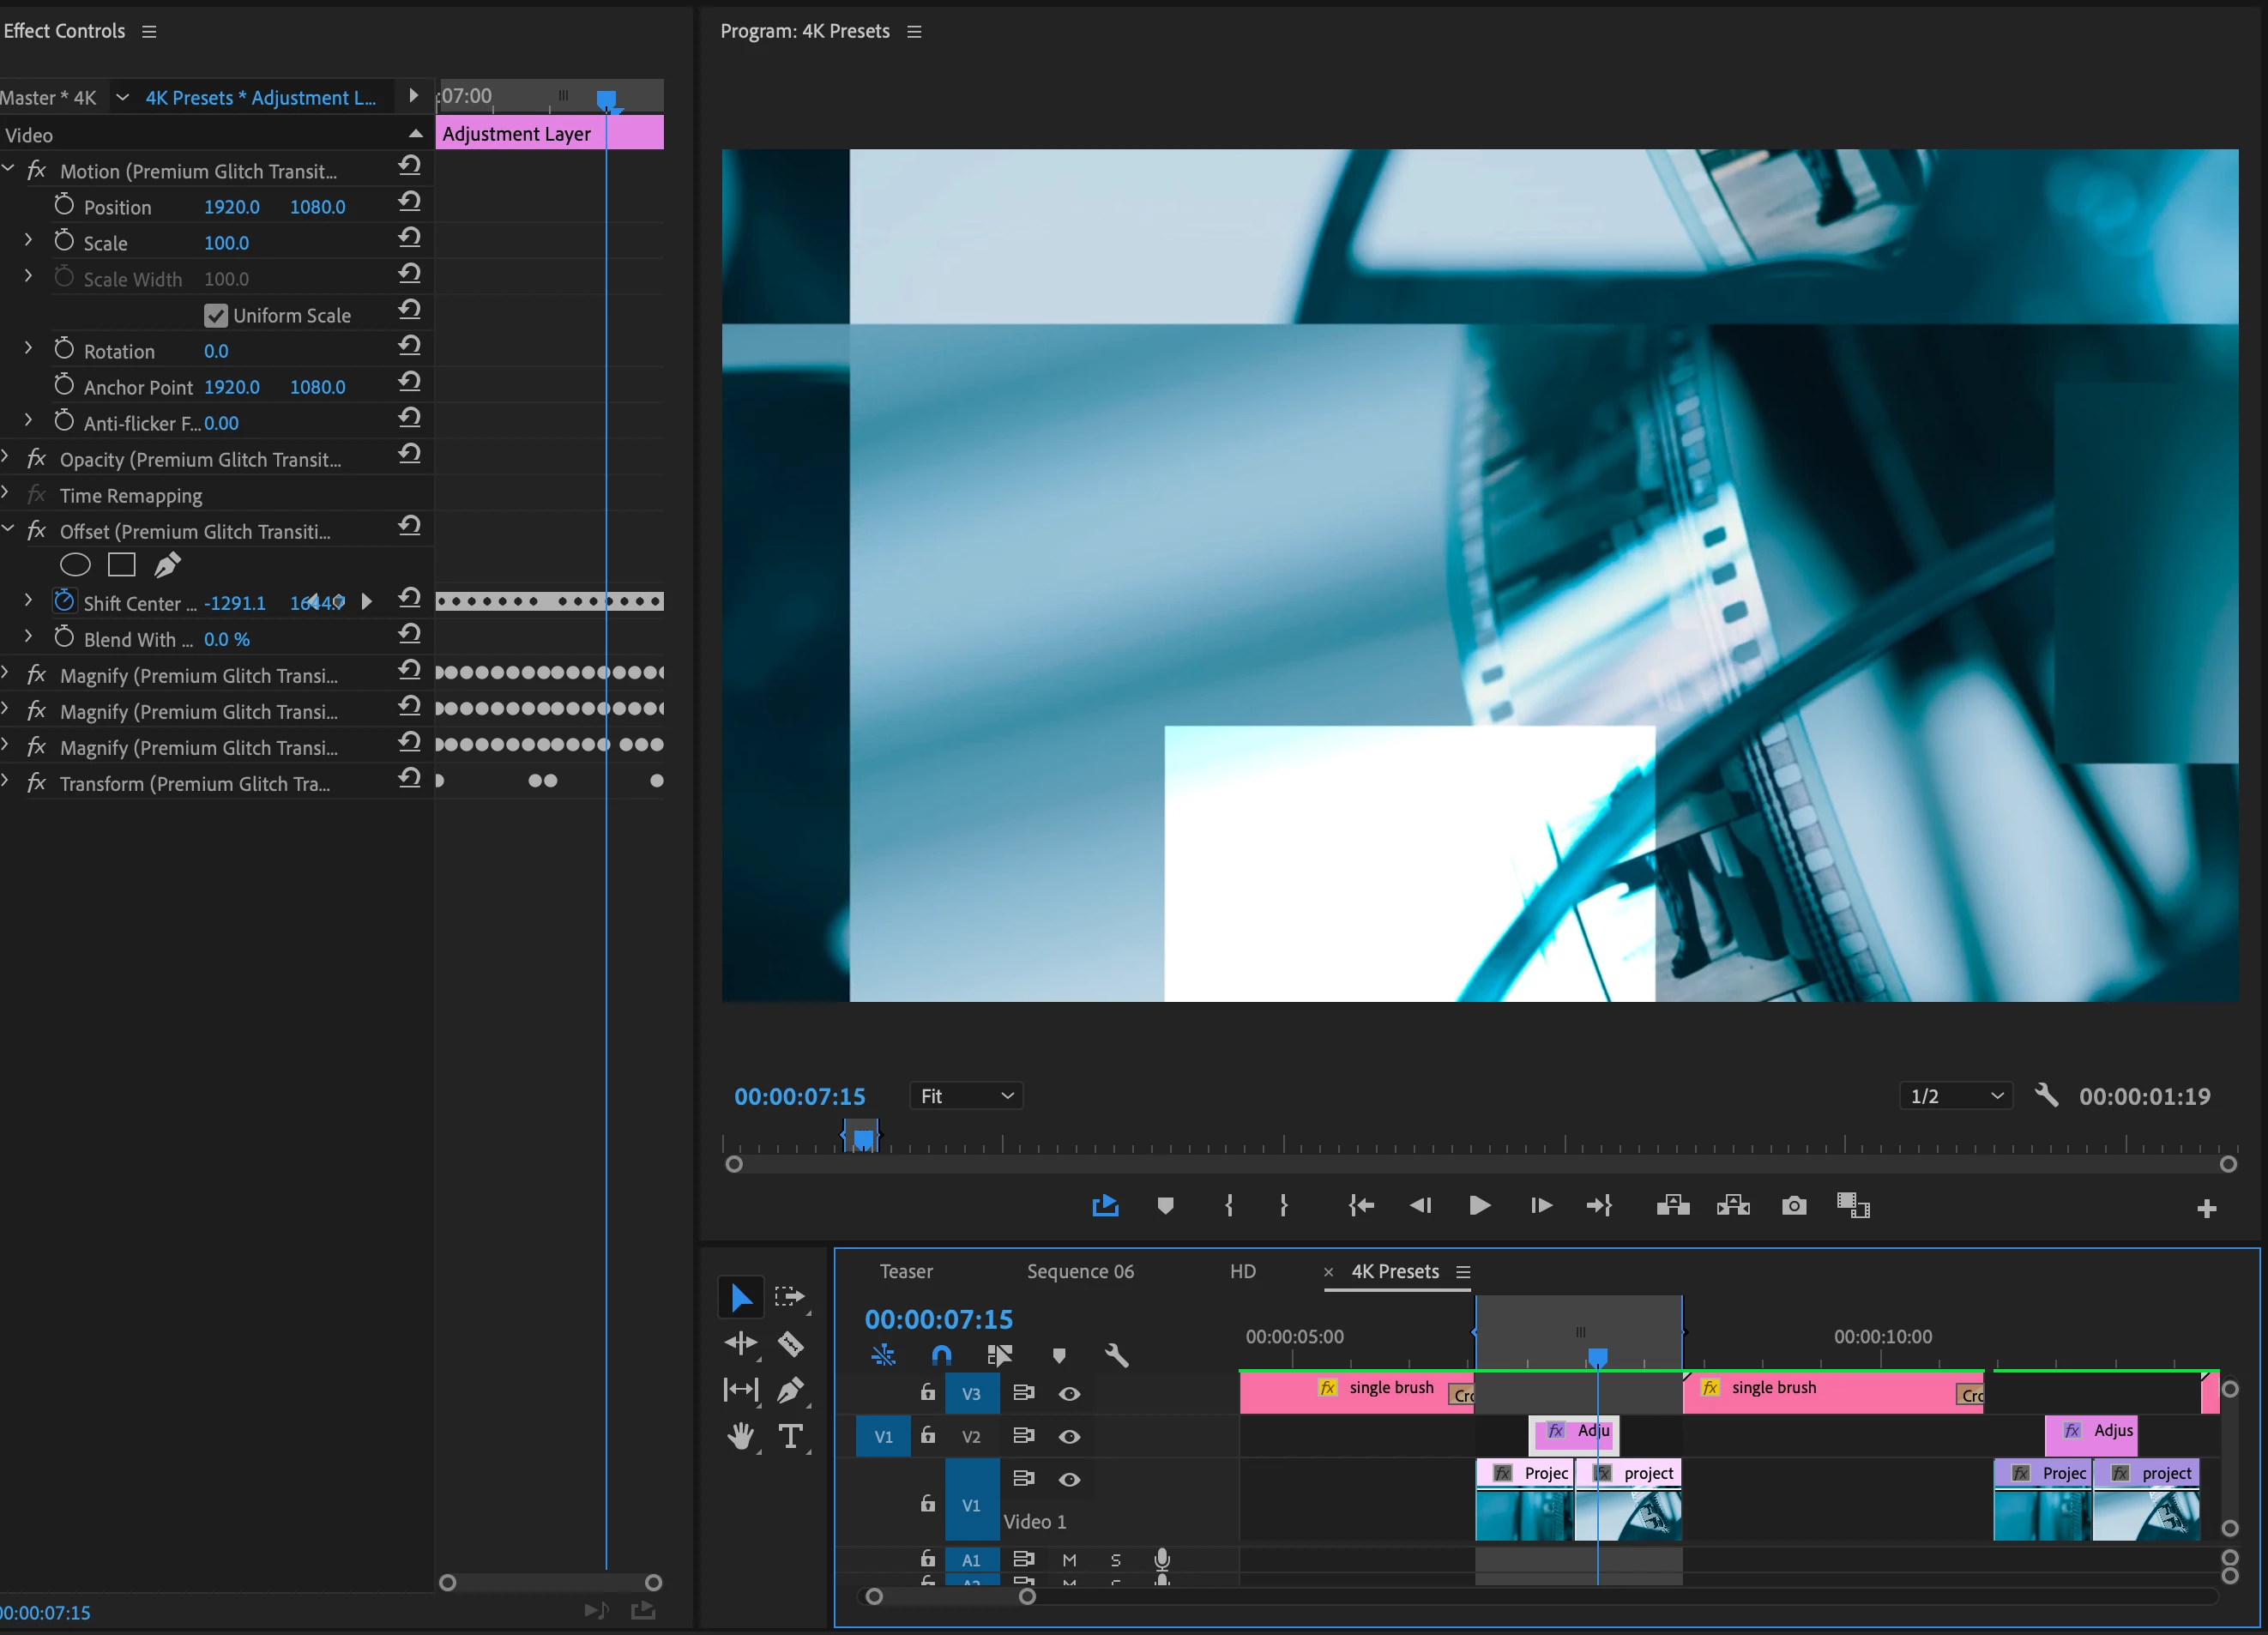Switch to the Sequence 06 tab
Image resolution: width=2268 pixels, height=1635 pixels.
click(x=1080, y=1271)
